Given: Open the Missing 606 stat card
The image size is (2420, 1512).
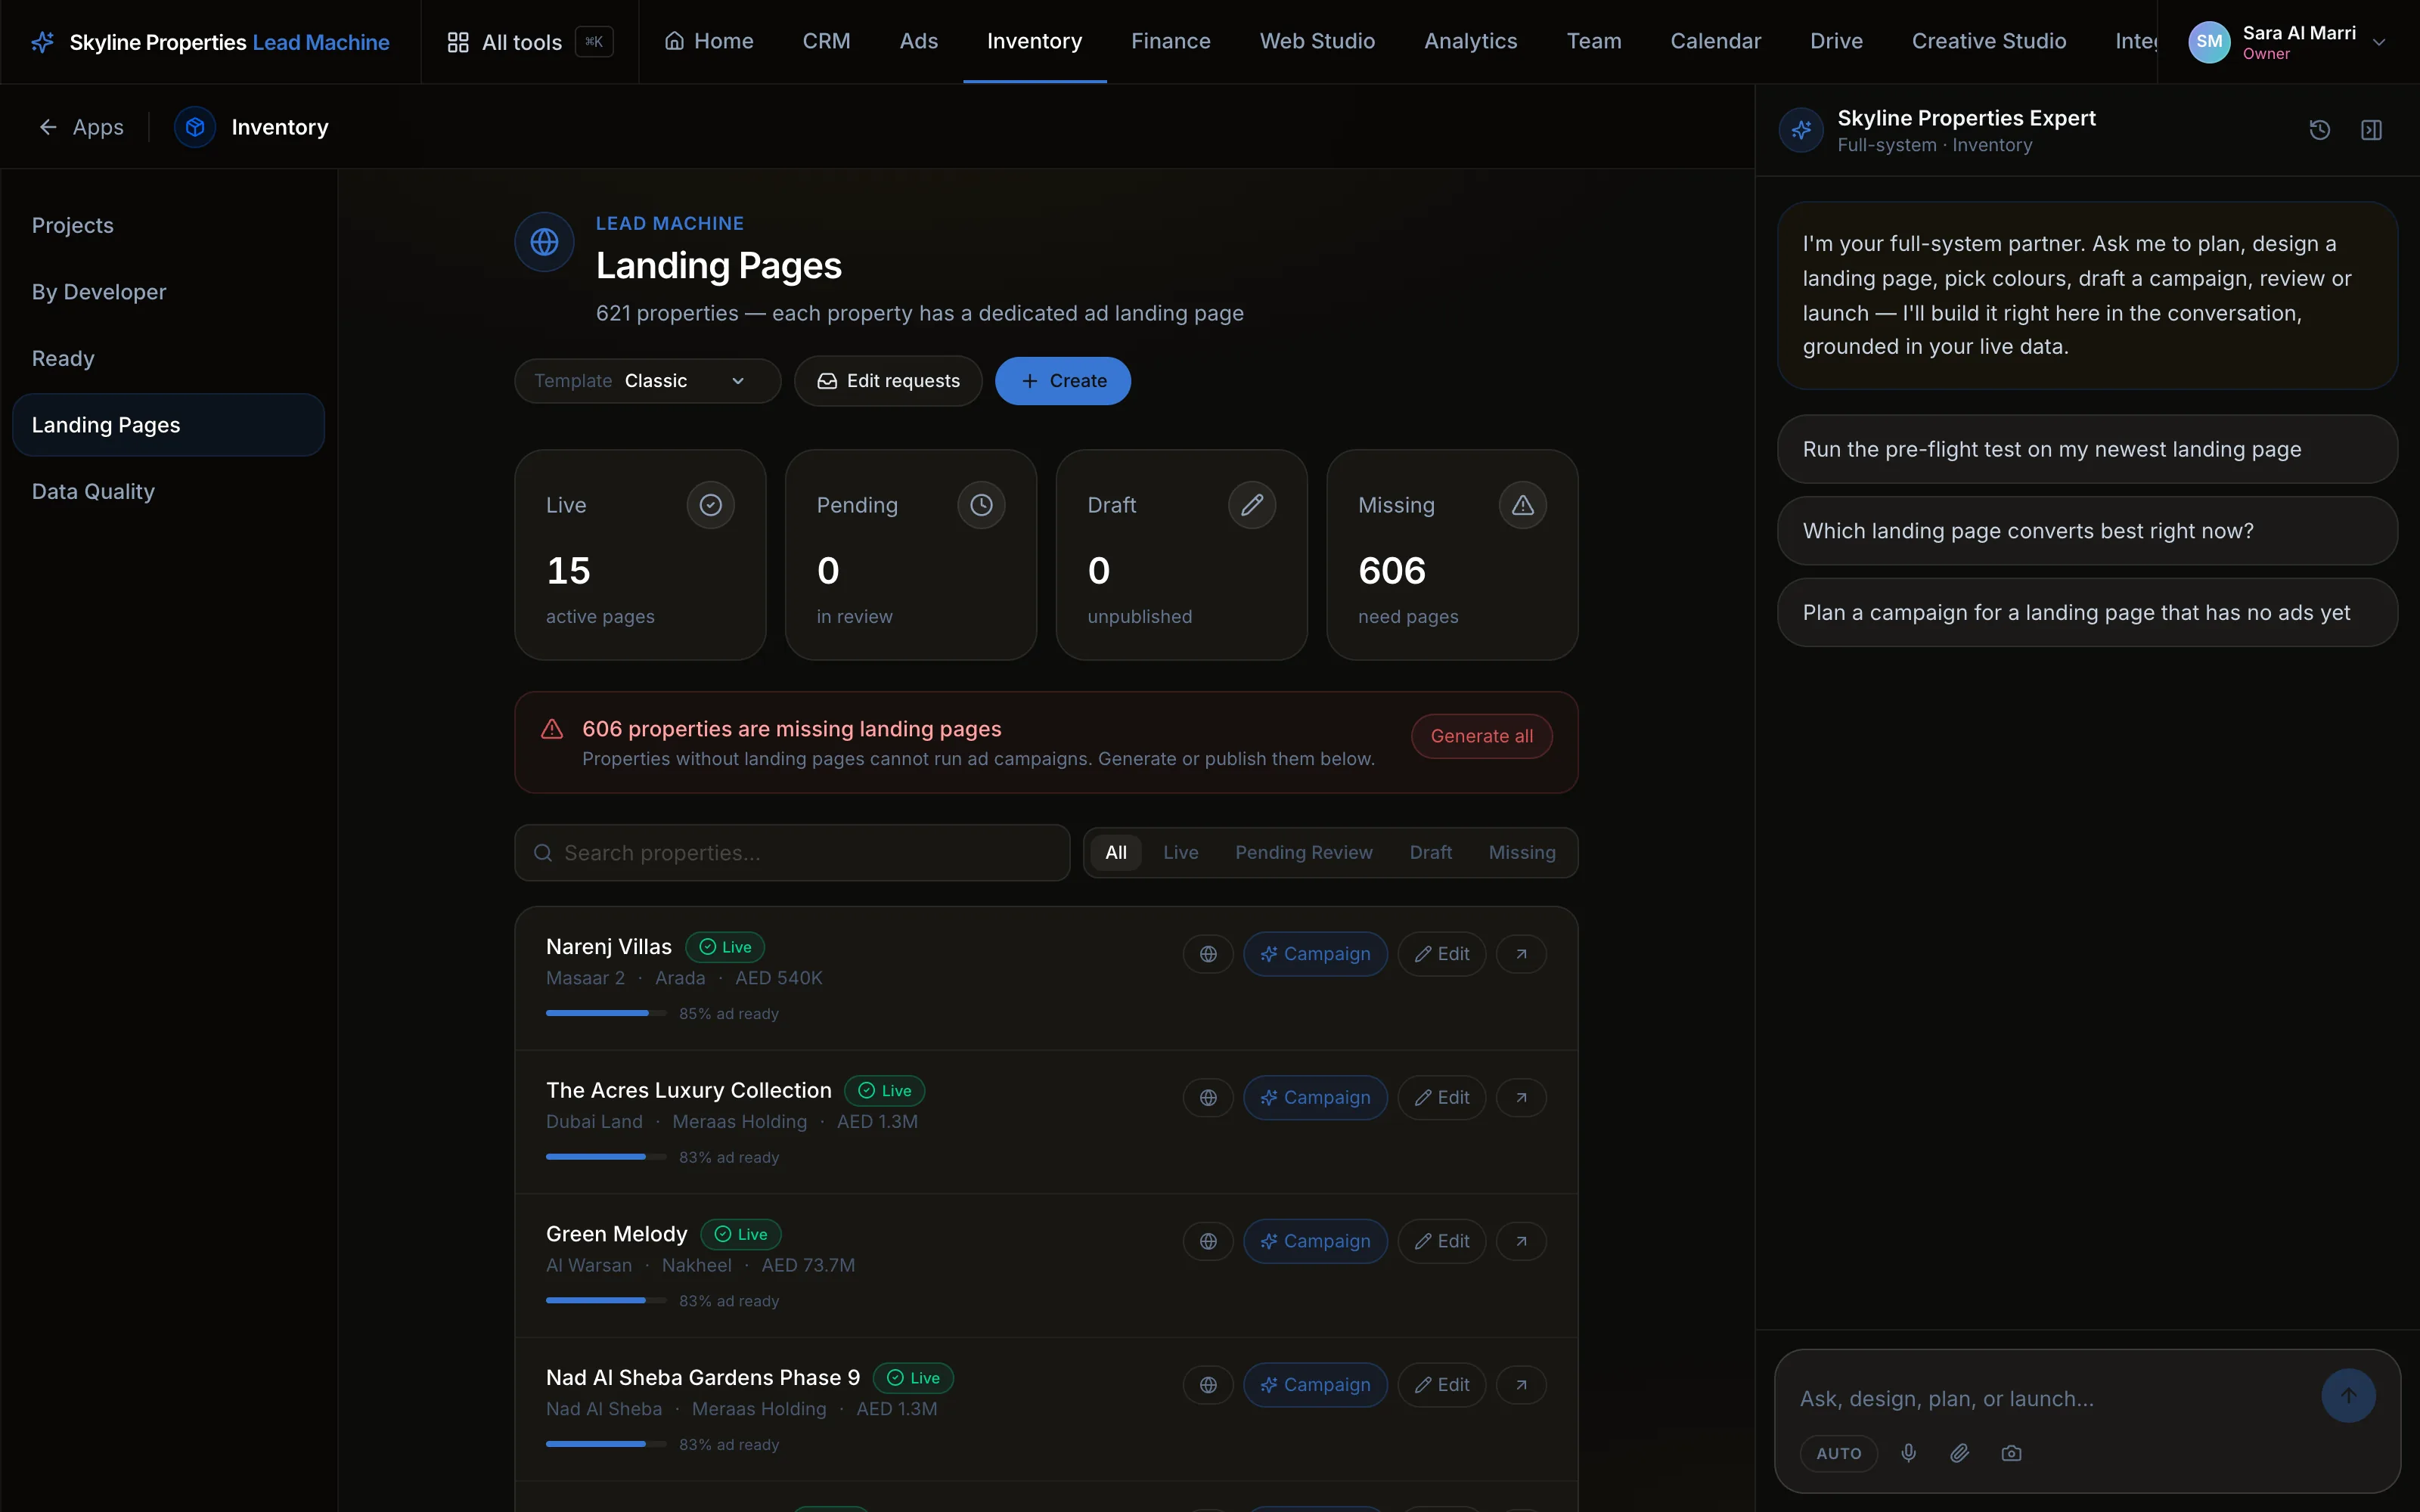Looking at the screenshot, I should [x=1452, y=555].
